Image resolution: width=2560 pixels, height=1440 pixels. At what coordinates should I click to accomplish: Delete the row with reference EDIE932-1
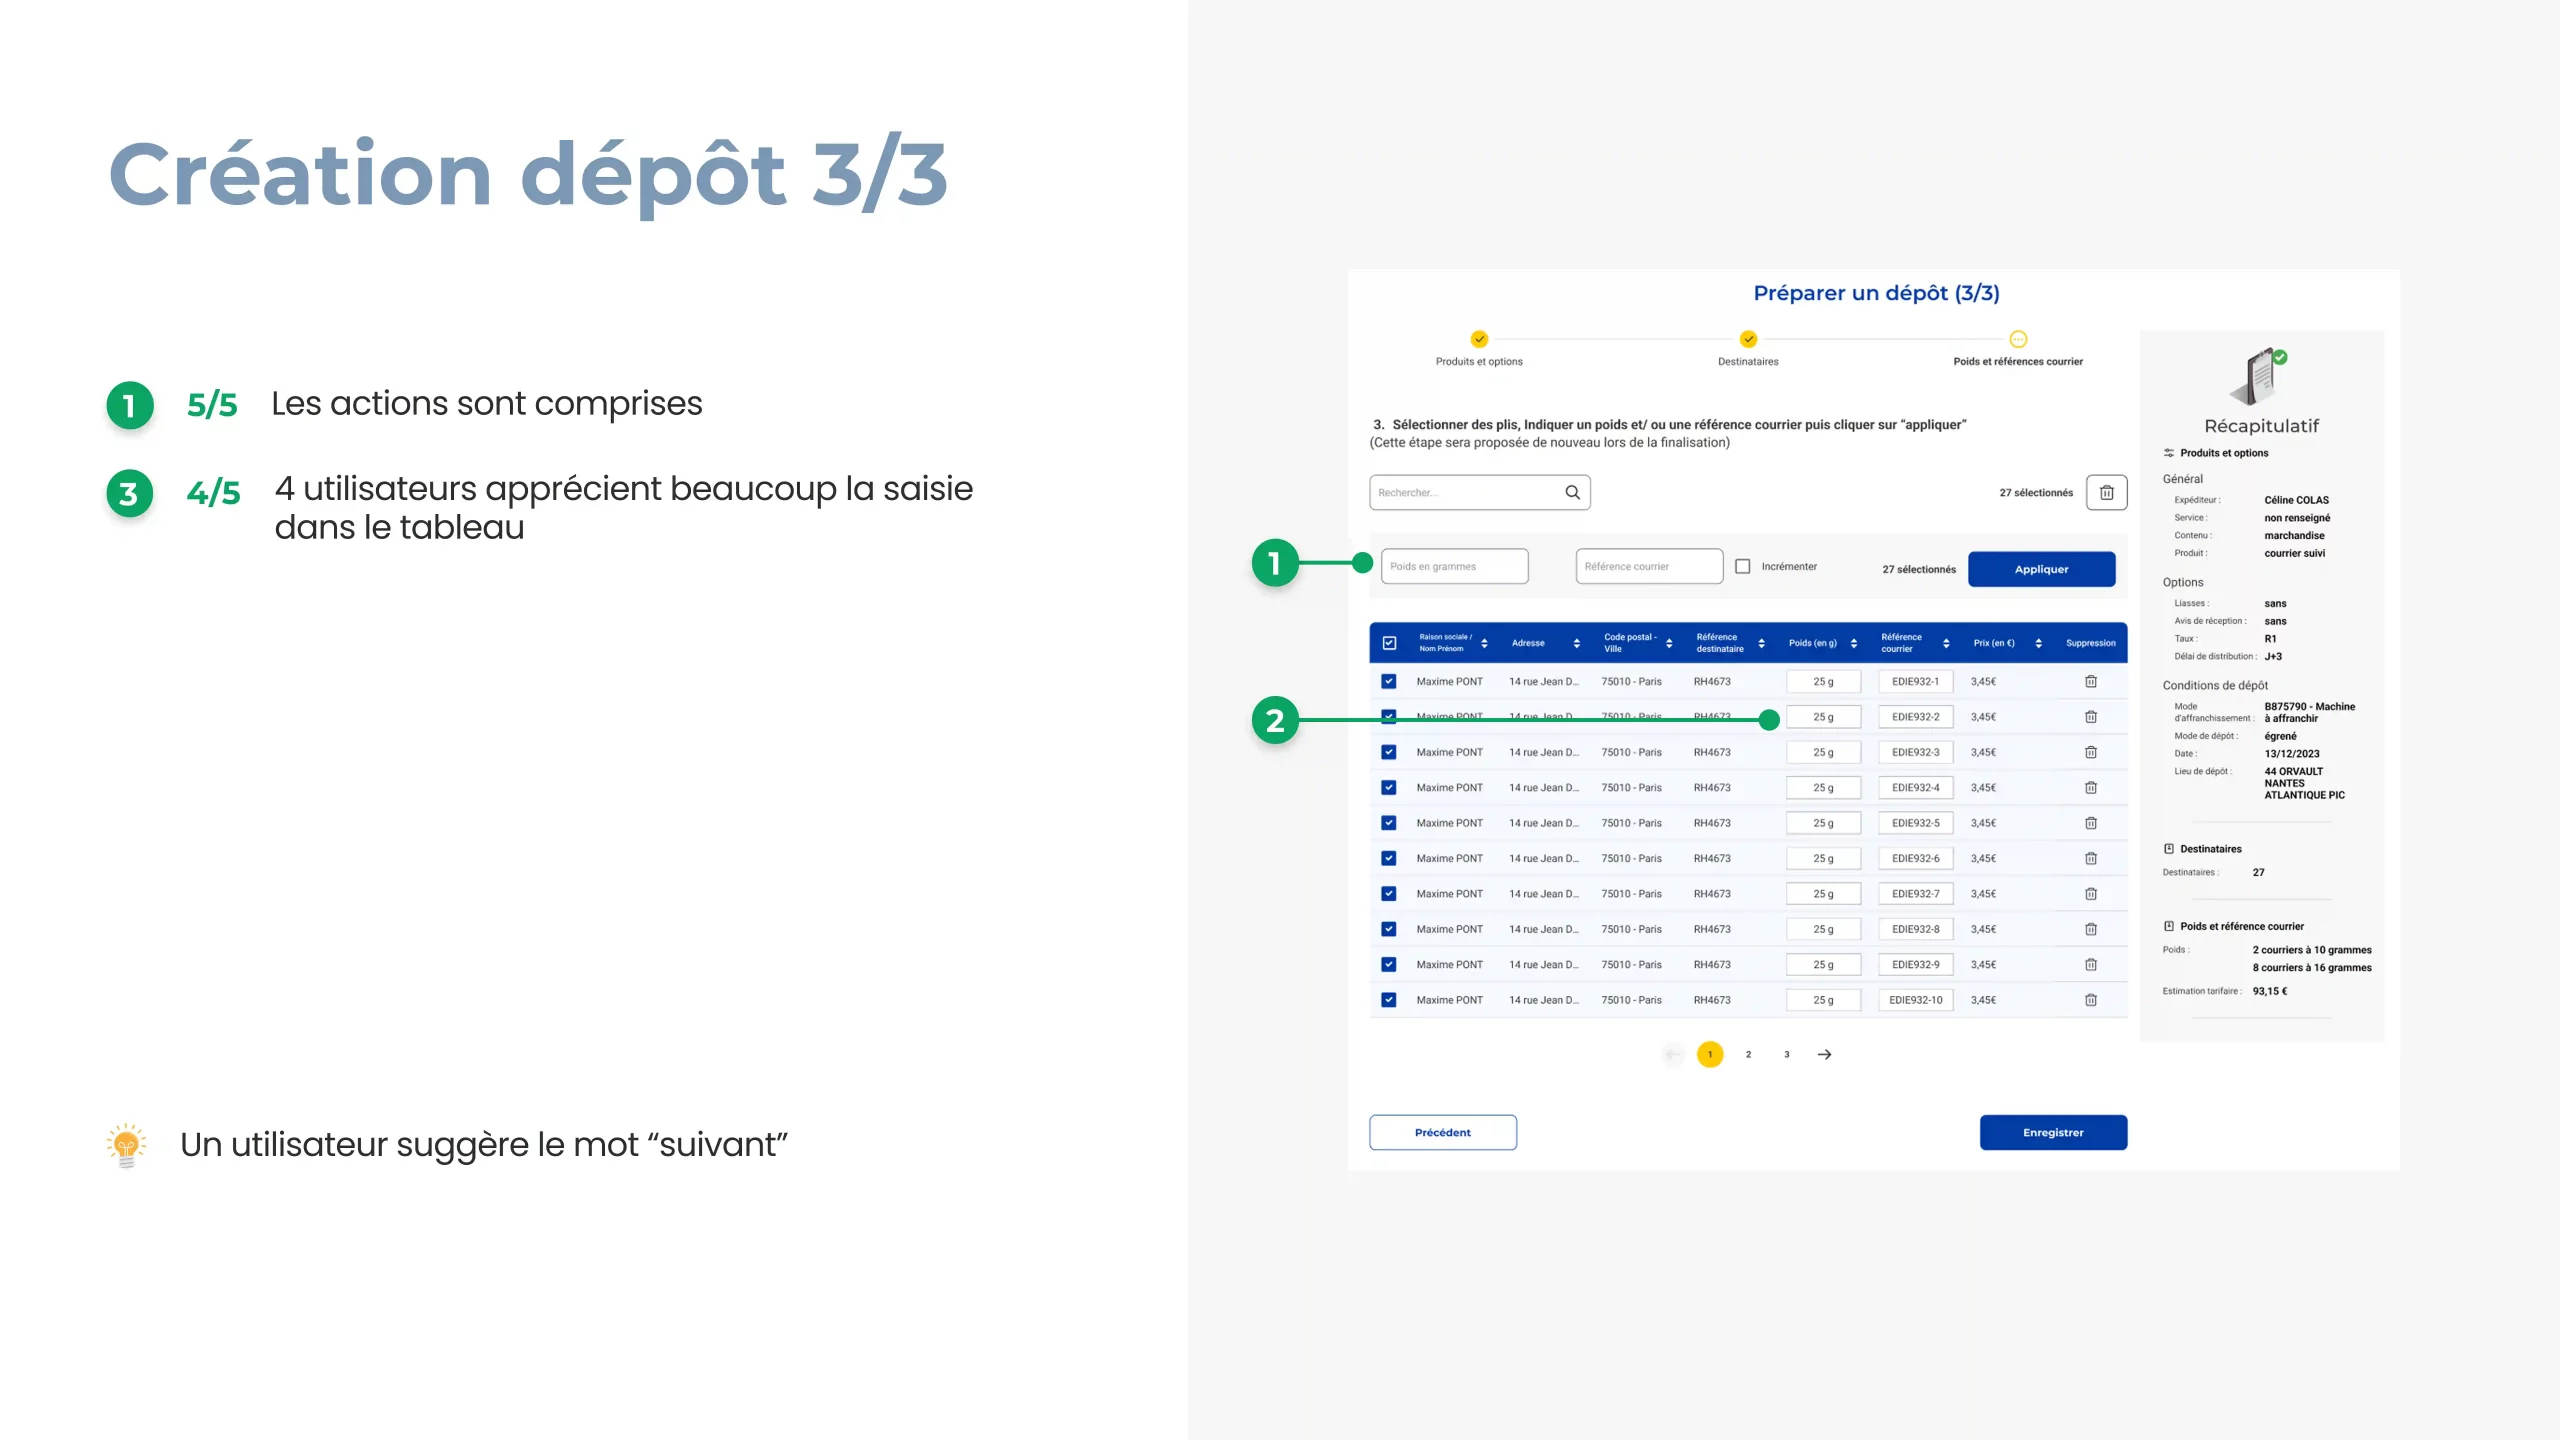[x=2090, y=681]
